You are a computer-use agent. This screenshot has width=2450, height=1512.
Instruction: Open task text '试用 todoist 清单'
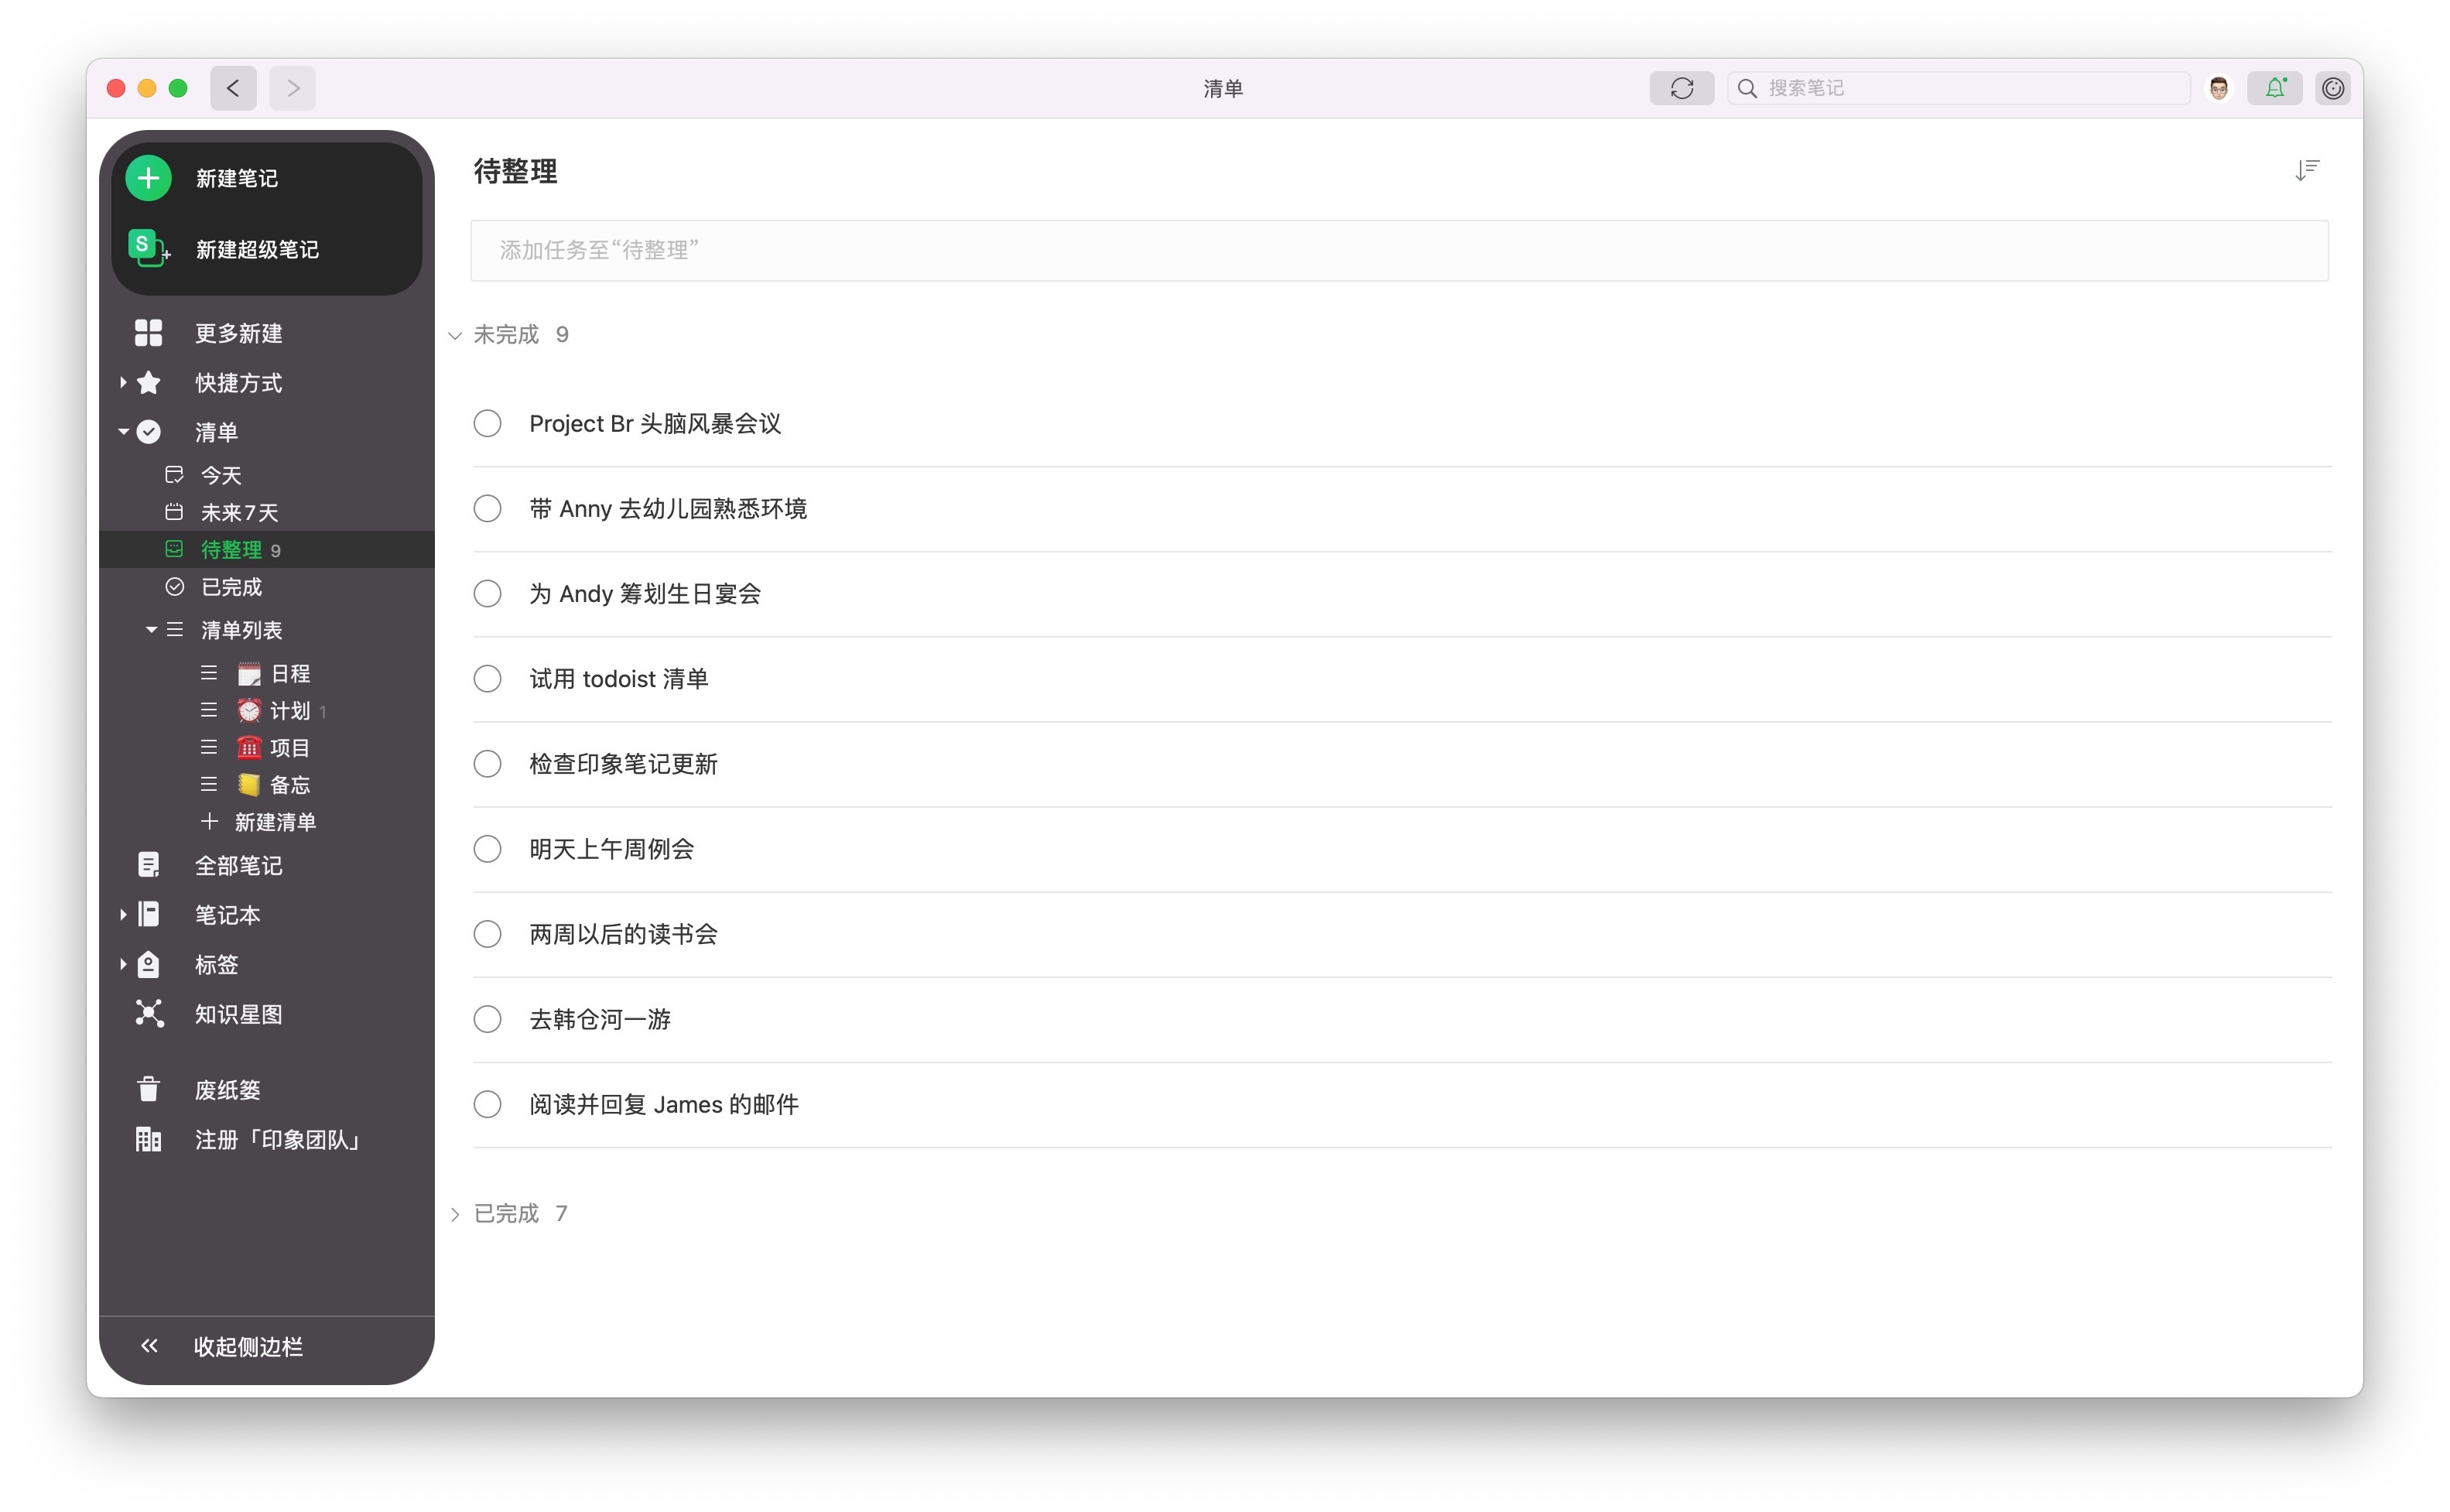(619, 679)
